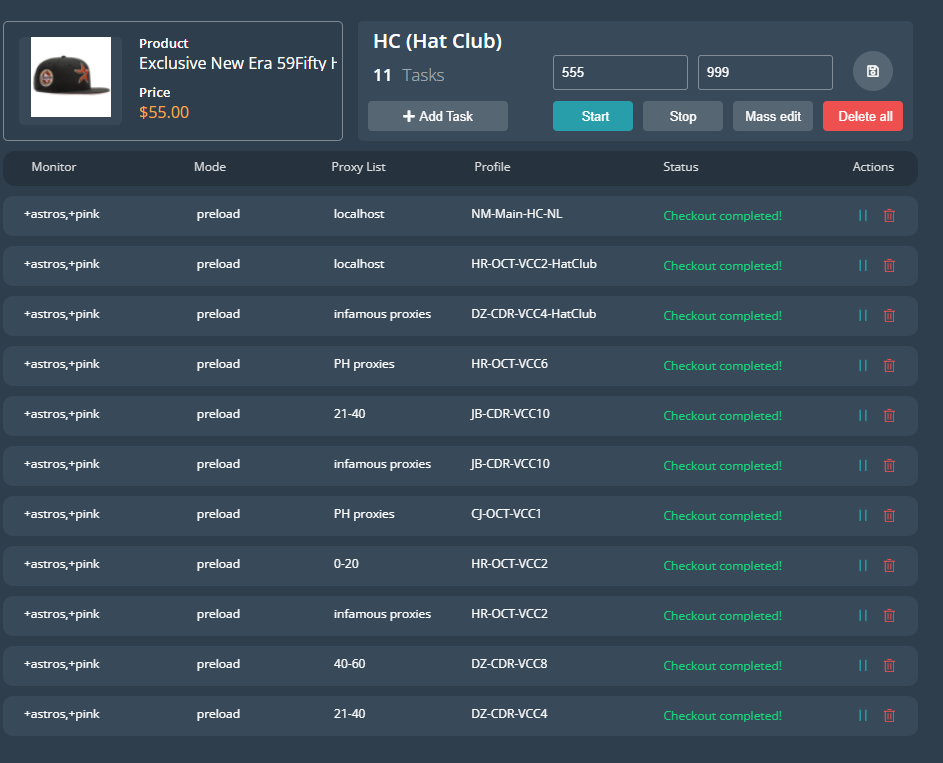943x763 pixels.
Task: Pause the JB-CDR-VCC10 task with 21-40 proxy
Action: point(862,415)
